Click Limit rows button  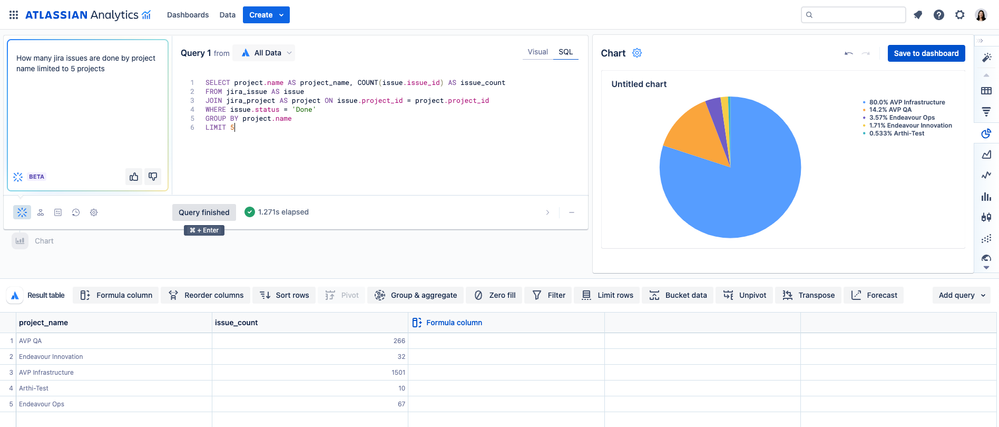tap(607, 295)
